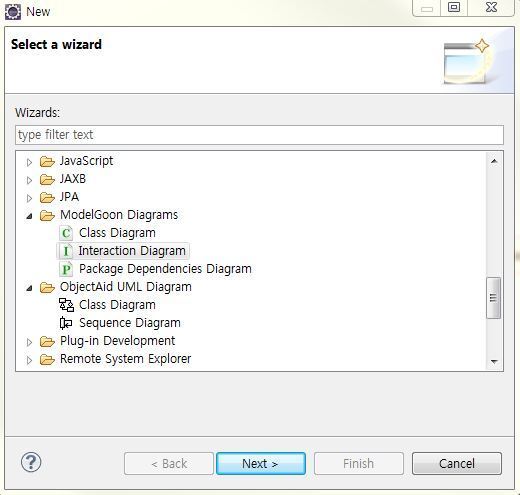
Task: Expand the Plug-in Development category
Action: 29,342
